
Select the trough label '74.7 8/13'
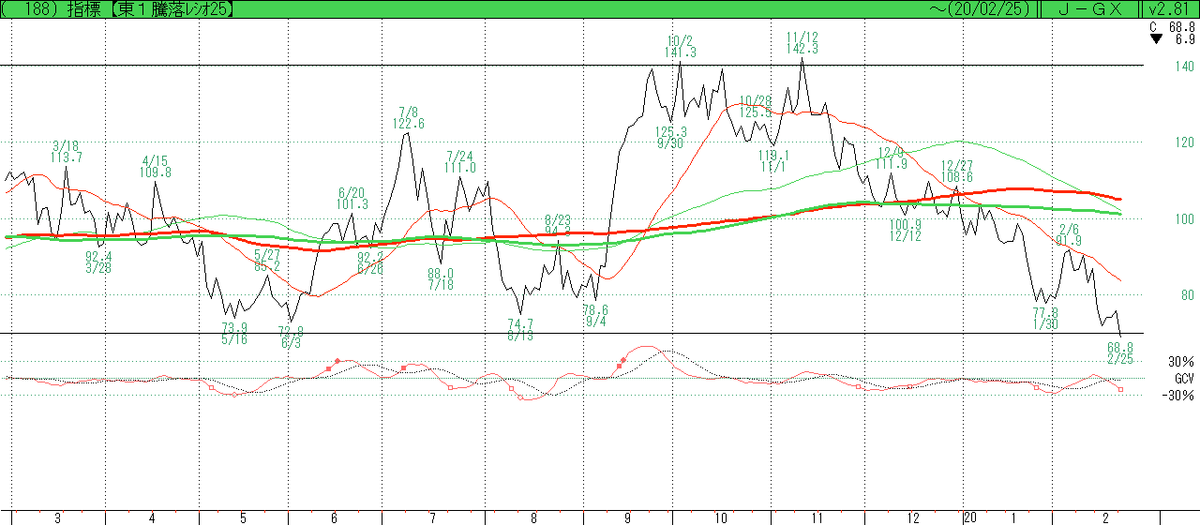[520, 330]
